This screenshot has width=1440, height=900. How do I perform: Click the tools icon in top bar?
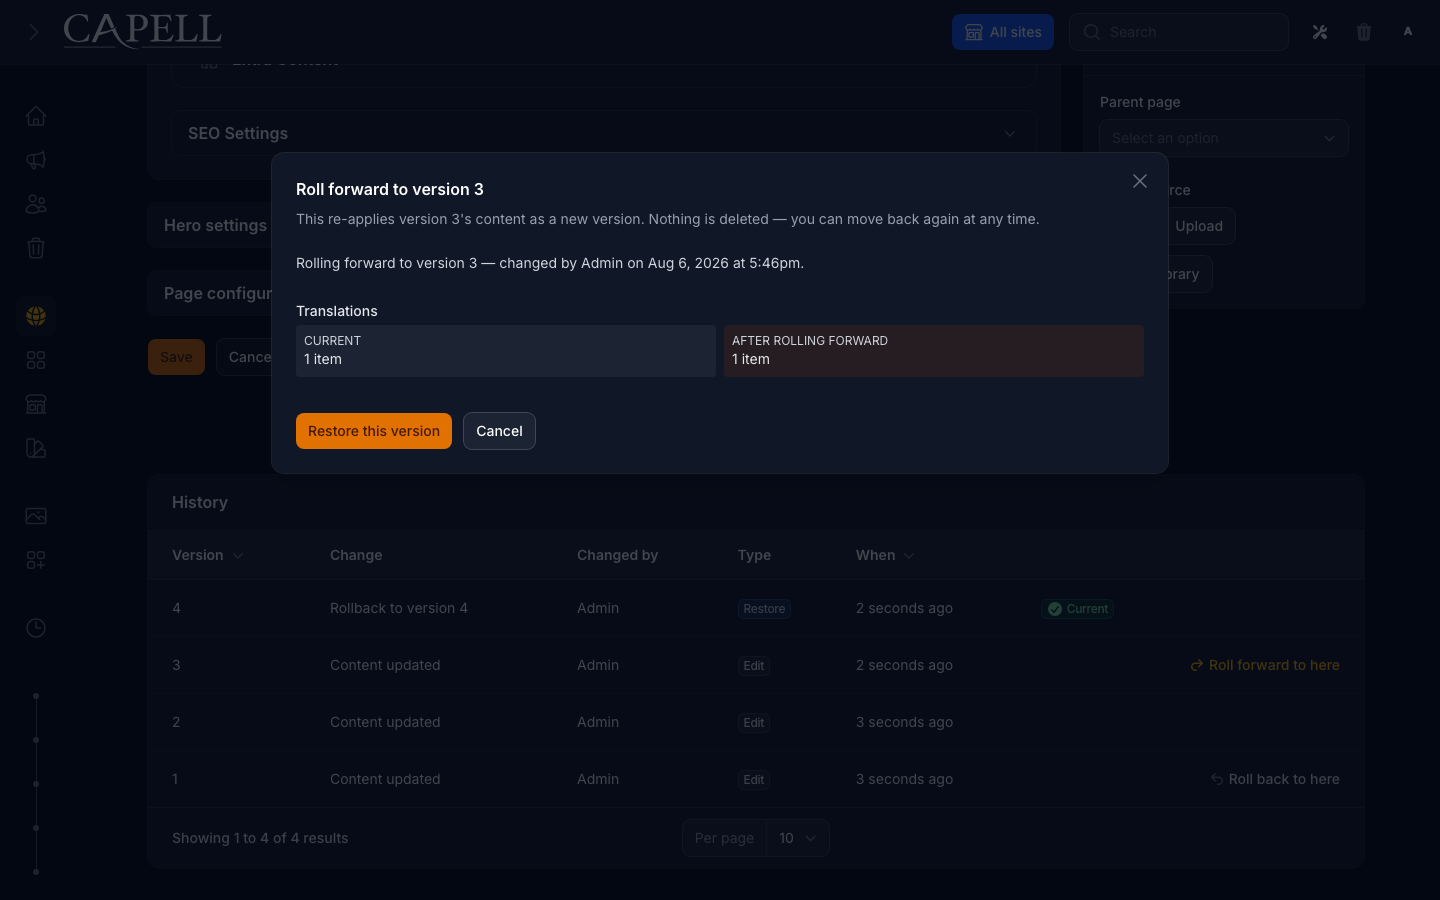(1320, 32)
